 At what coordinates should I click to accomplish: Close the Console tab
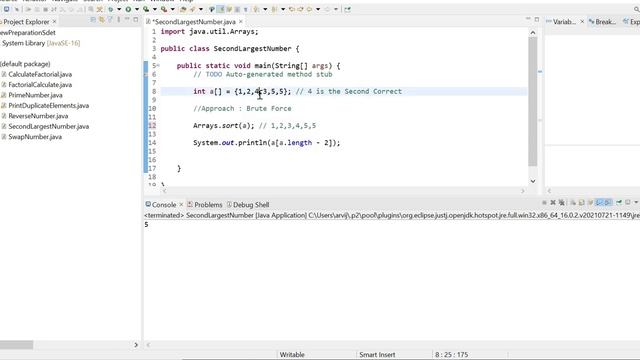click(181, 204)
